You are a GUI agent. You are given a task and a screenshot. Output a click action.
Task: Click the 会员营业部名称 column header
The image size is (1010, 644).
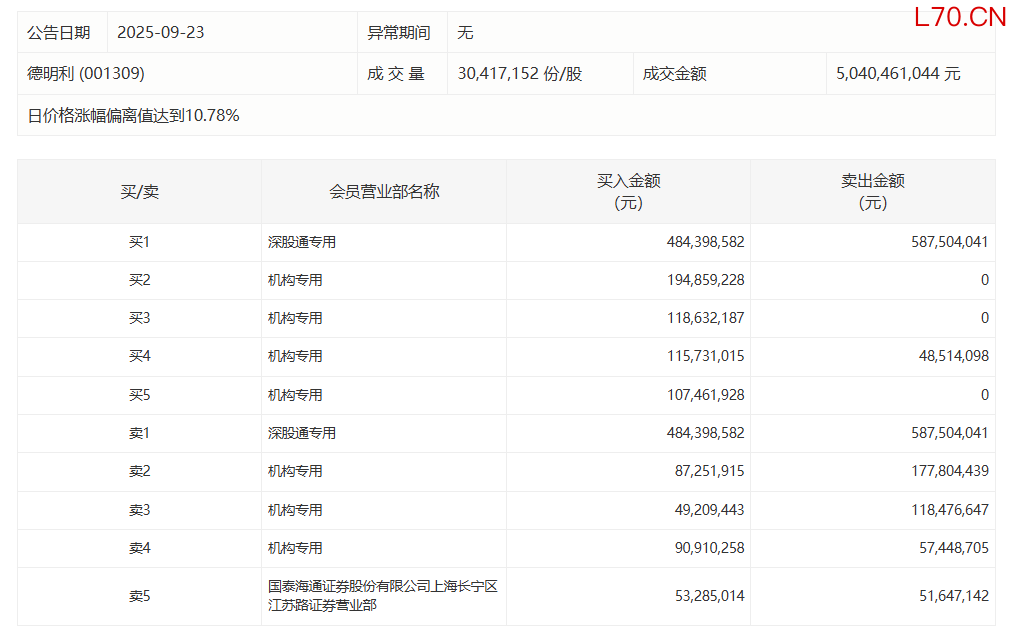pos(384,191)
